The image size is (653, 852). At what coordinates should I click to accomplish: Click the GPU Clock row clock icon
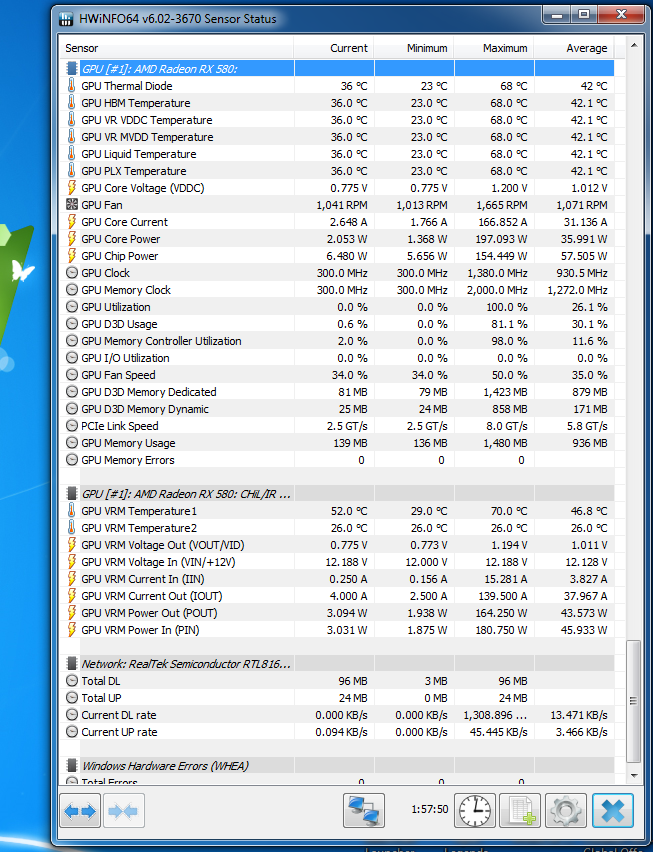tap(71, 273)
